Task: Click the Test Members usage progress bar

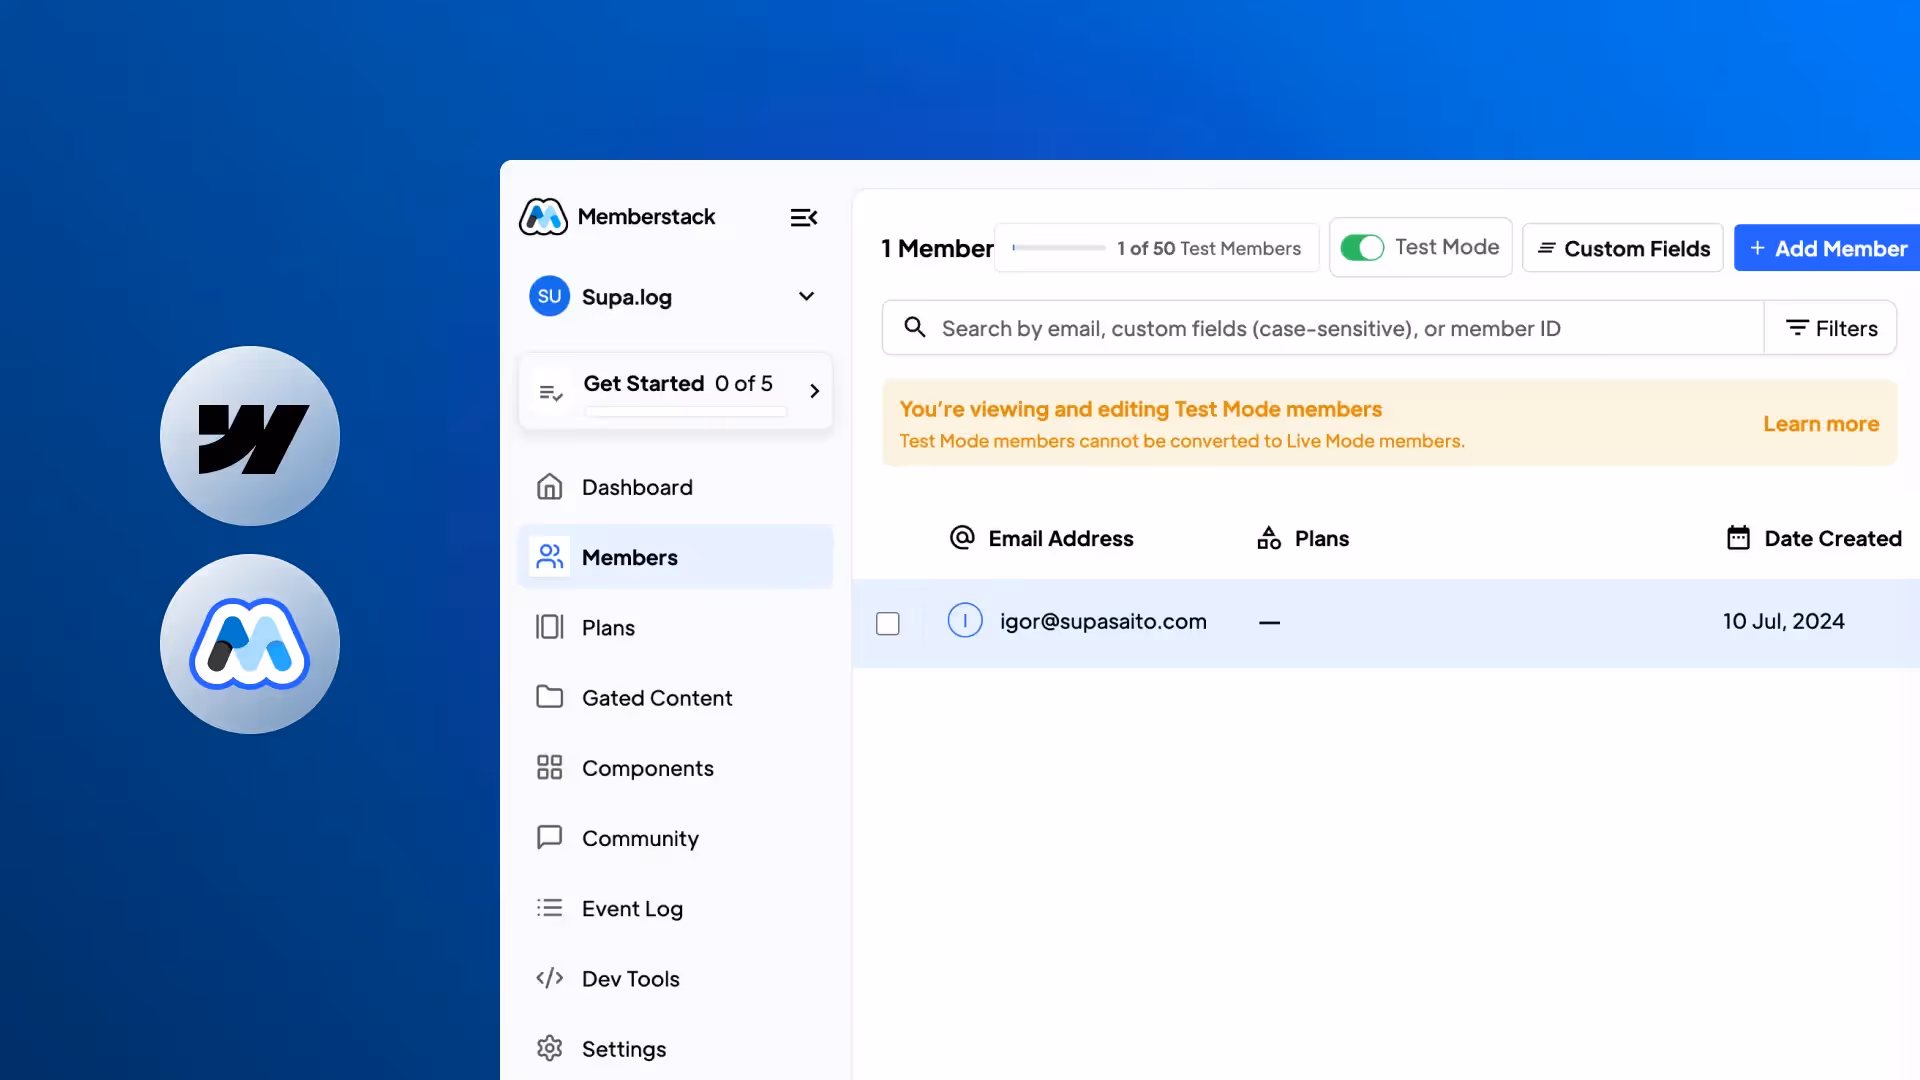Action: tap(1058, 248)
